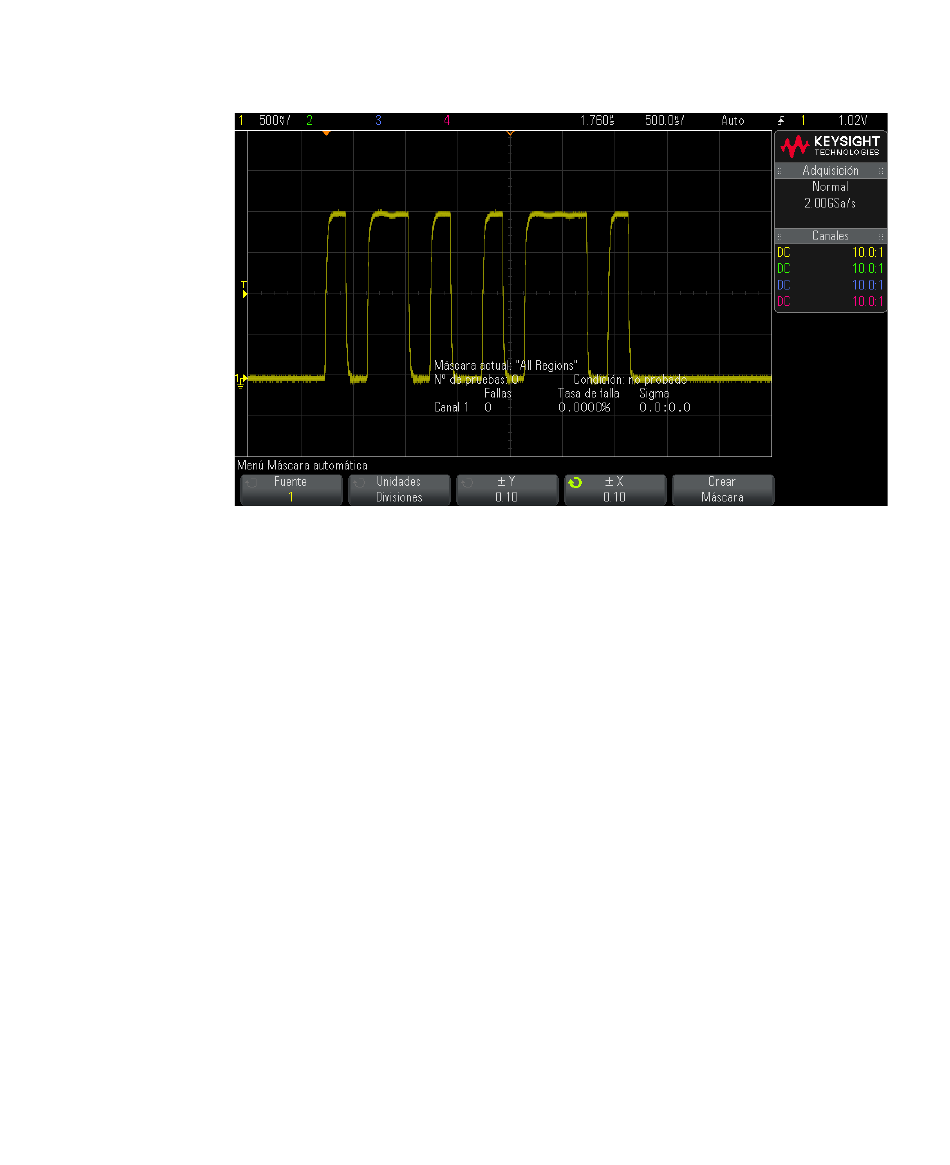Click the trigger level T marker on left edge
Image resolution: width=950 pixels, height=1165 pixels.
click(244, 290)
